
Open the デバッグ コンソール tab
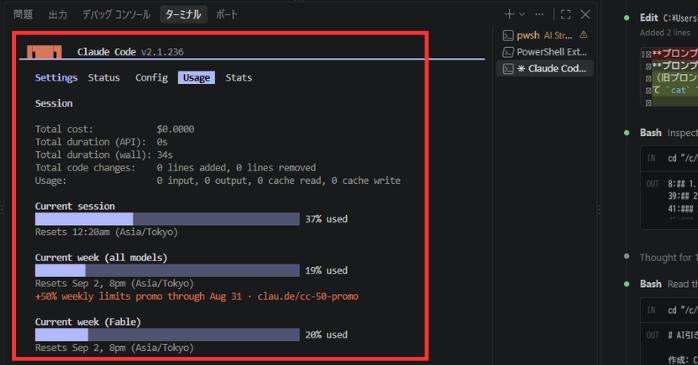click(x=116, y=15)
